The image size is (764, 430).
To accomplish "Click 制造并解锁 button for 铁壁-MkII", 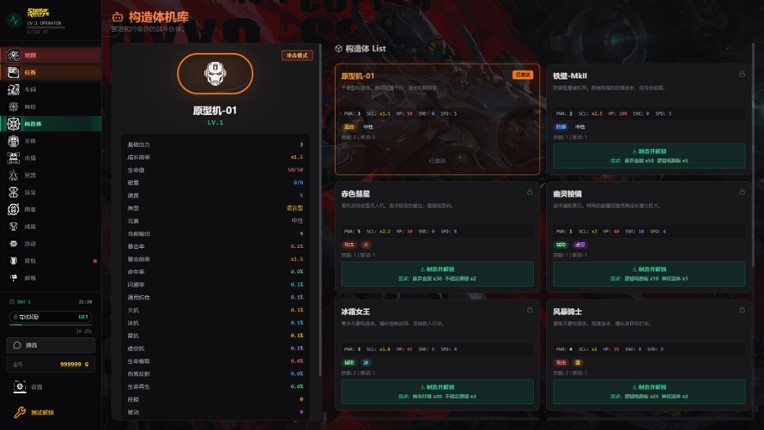I will (649, 156).
